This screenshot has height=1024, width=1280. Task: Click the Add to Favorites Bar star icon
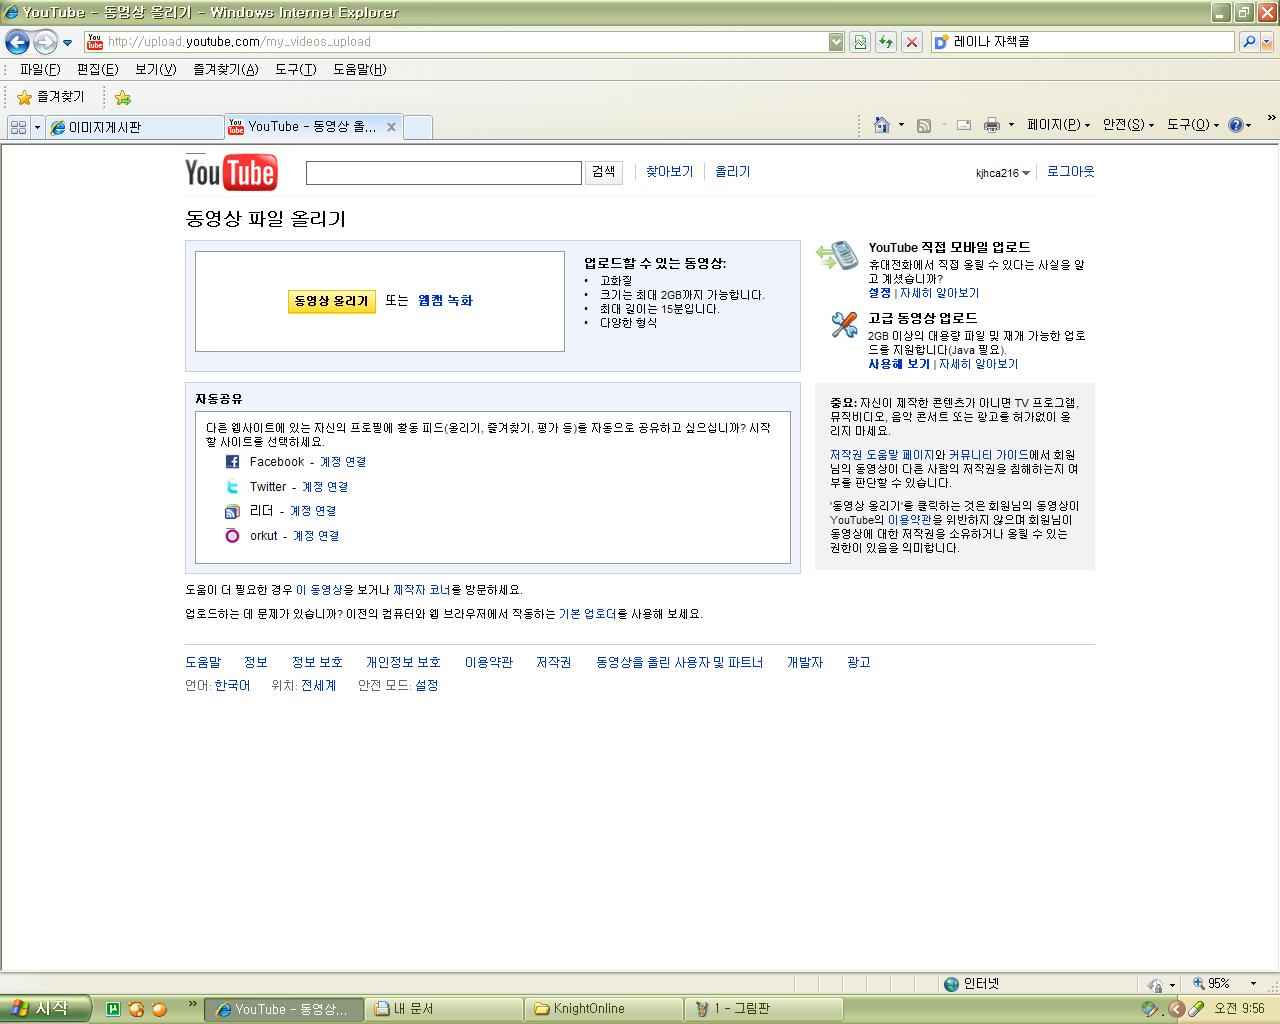122,97
